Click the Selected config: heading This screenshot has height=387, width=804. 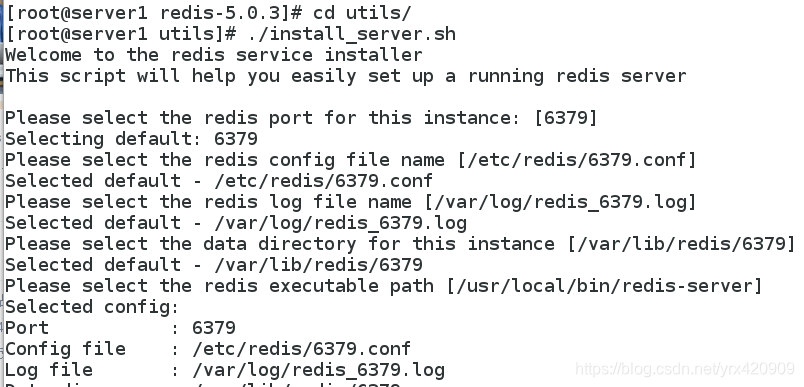click(92, 307)
